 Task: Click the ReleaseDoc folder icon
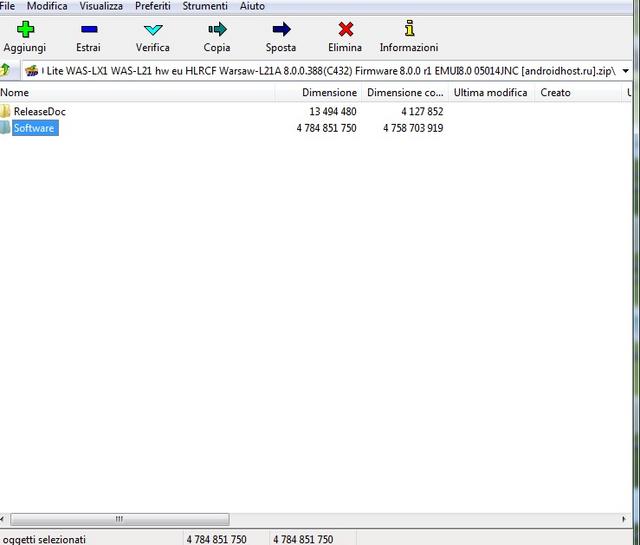[x=5, y=111]
